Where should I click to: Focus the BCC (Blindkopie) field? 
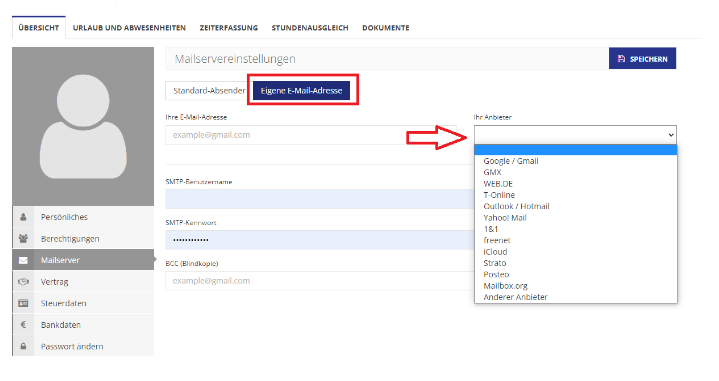pyautogui.click(x=320, y=281)
